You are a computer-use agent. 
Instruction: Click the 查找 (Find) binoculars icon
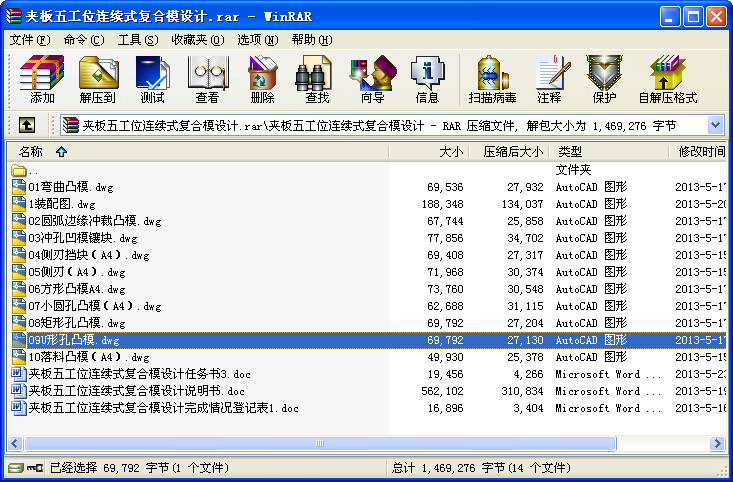pyautogui.click(x=313, y=72)
